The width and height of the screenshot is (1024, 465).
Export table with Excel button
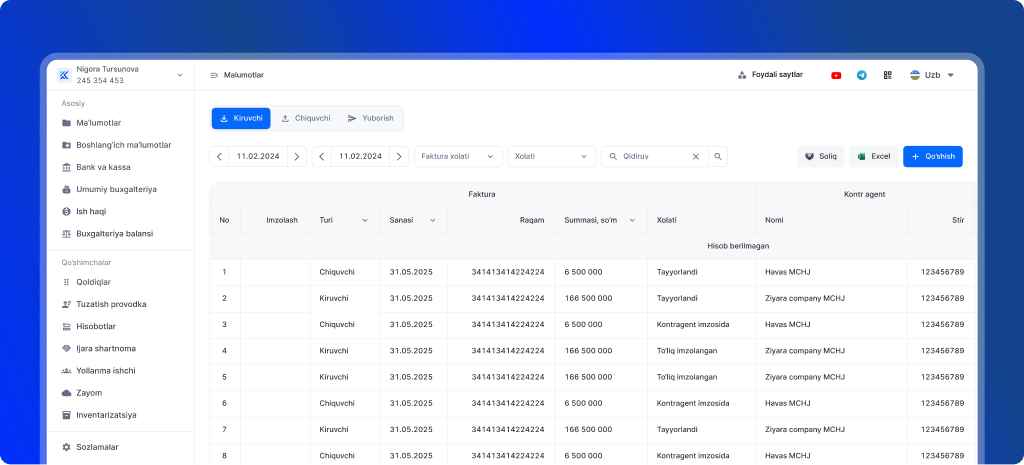coord(874,157)
